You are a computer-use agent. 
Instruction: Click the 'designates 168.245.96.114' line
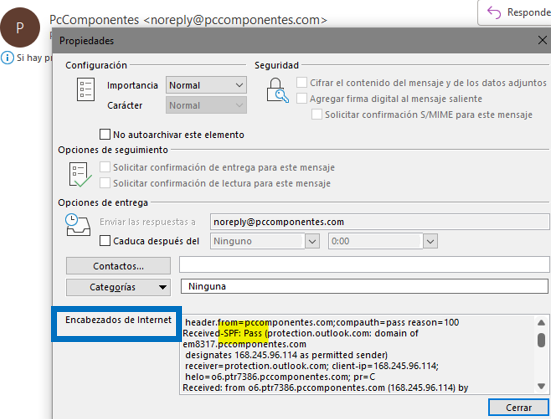coord(286,355)
